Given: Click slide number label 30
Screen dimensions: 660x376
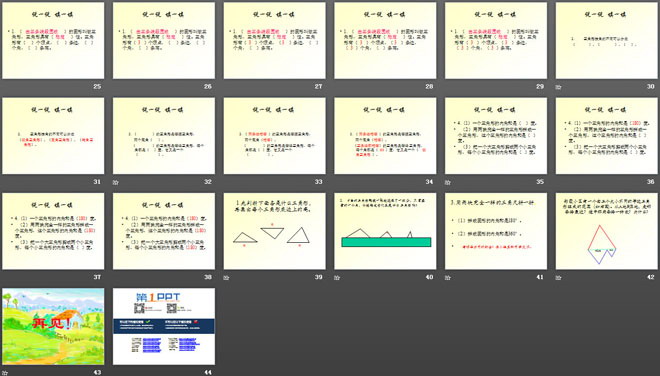Looking at the screenshot, I should click(650, 86).
